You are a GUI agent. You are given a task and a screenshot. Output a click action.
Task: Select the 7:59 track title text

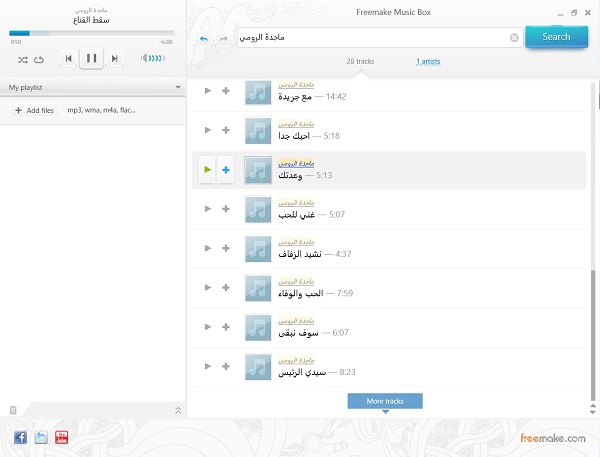pos(301,294)
